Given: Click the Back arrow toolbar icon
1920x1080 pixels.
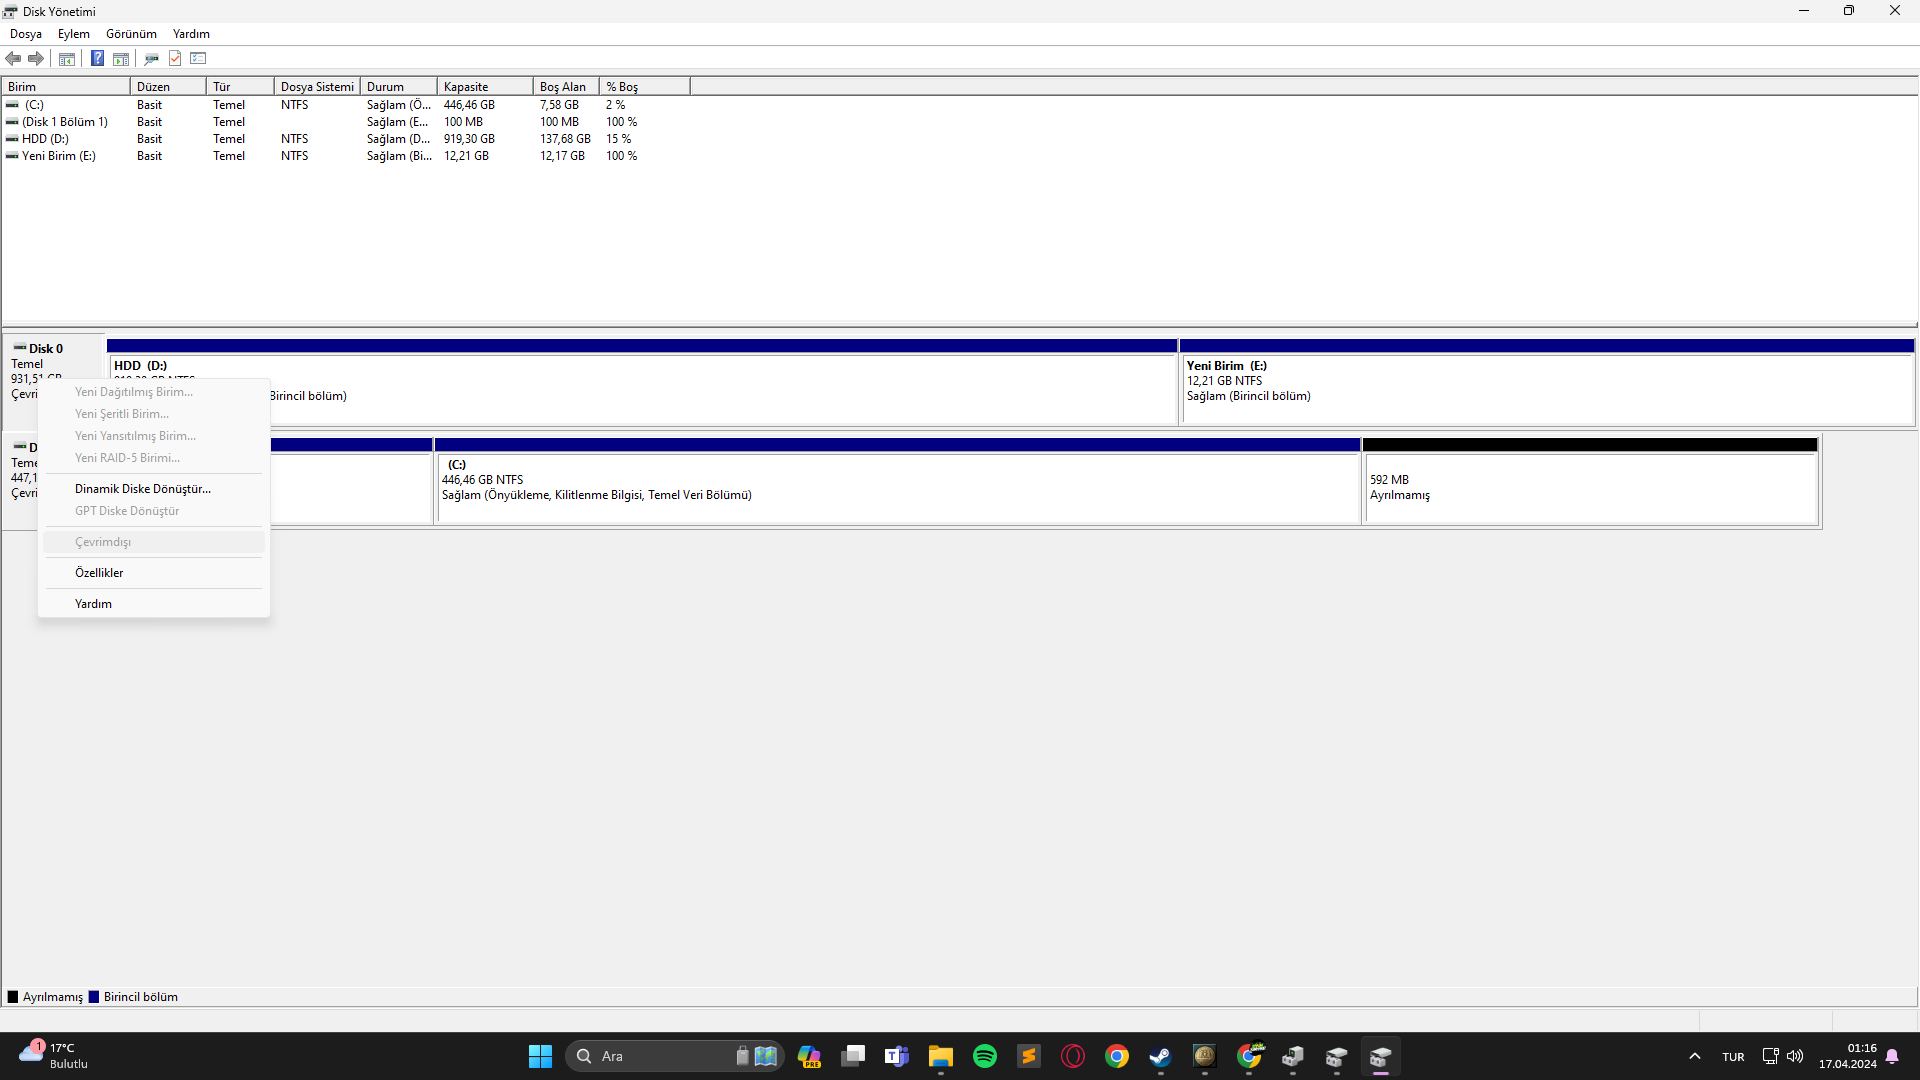Looking at the screenshot, I should click(13, 59).
